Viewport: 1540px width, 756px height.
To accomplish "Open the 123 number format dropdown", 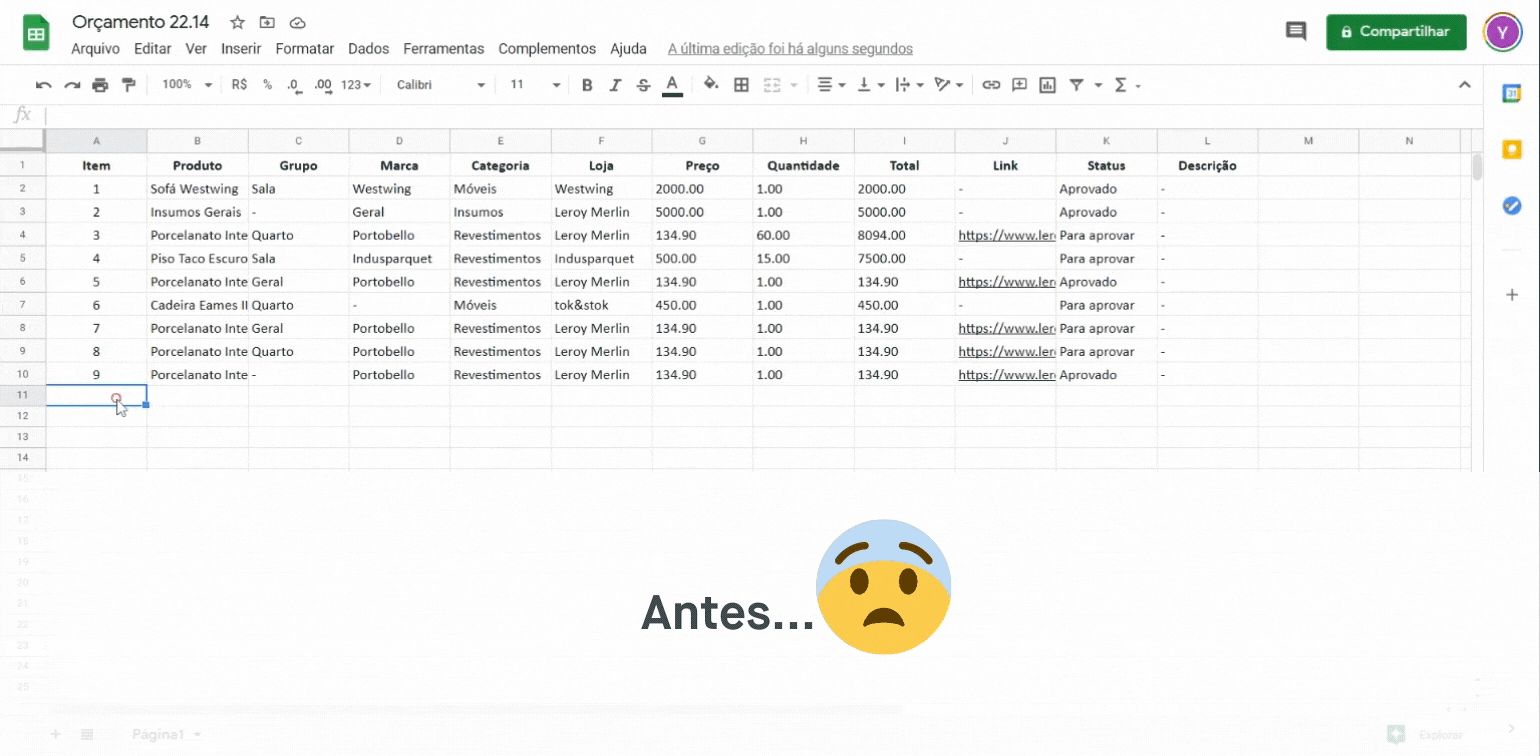I will (x=355, y=85).
